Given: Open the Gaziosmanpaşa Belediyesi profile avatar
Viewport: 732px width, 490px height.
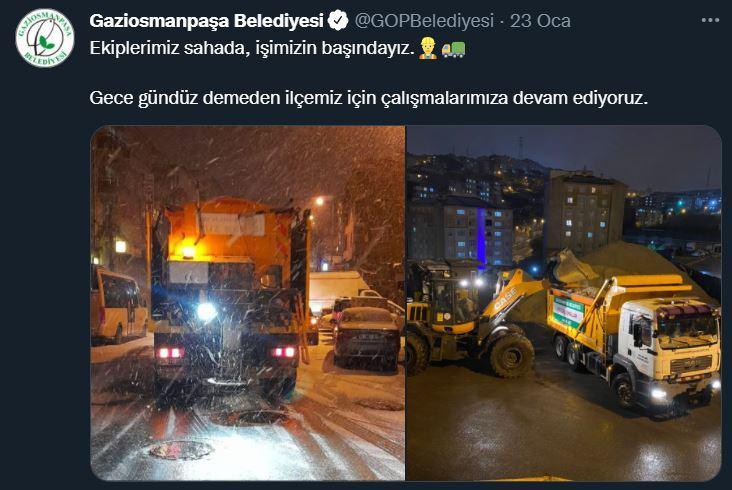Looking at the screenshot, I should (45, 38).
